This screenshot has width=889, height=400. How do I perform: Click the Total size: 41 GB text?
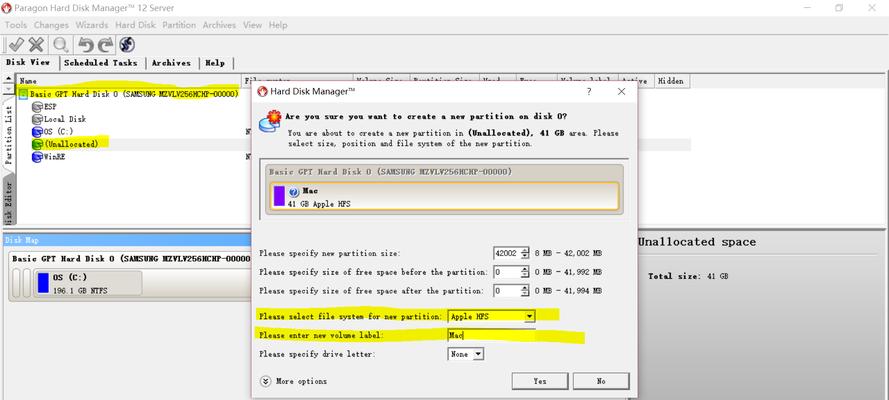point(688,276)
